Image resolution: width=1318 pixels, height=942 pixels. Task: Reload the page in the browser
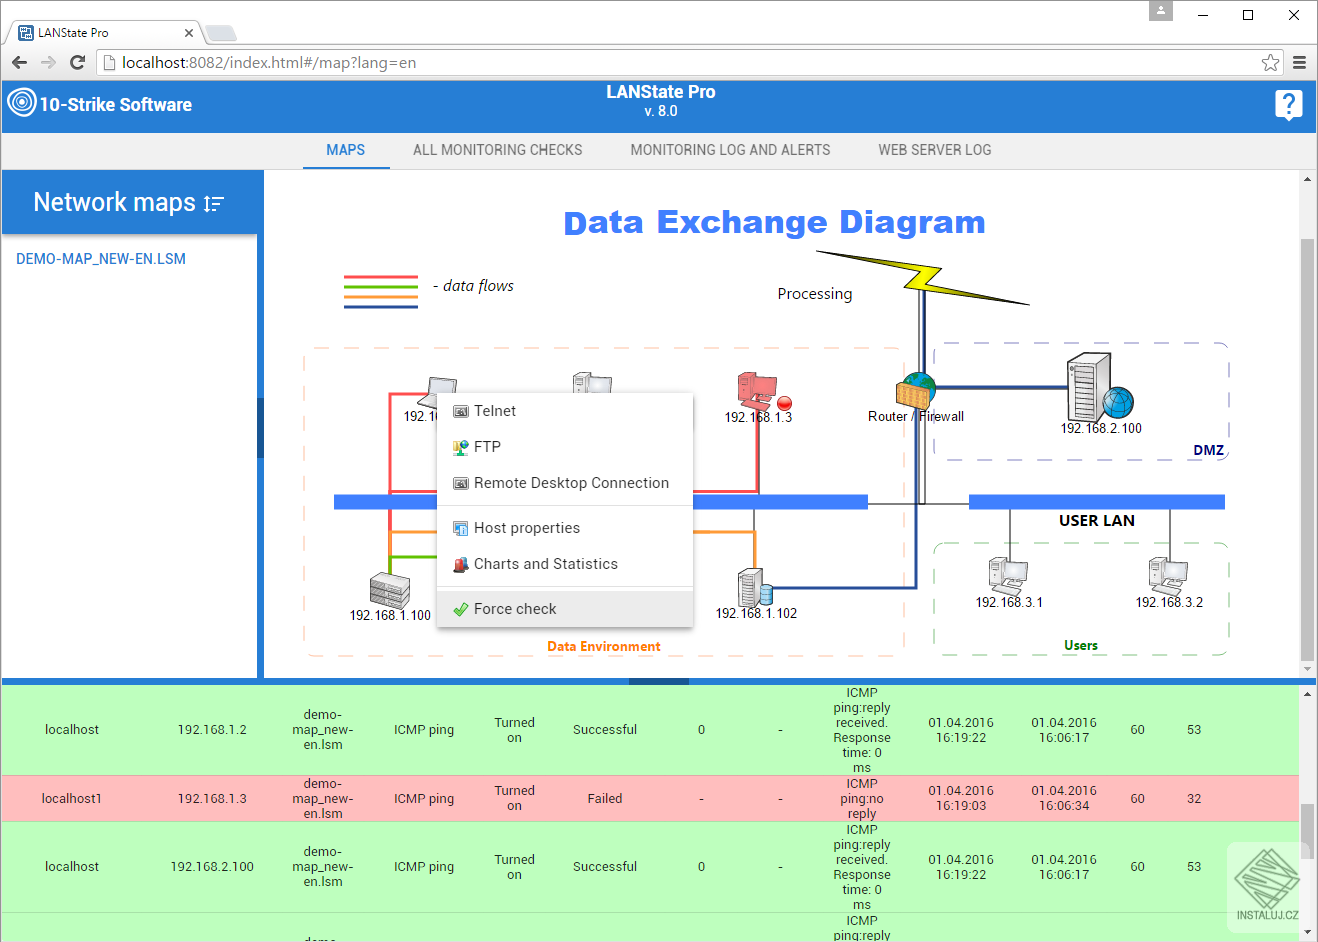[77, 63]
